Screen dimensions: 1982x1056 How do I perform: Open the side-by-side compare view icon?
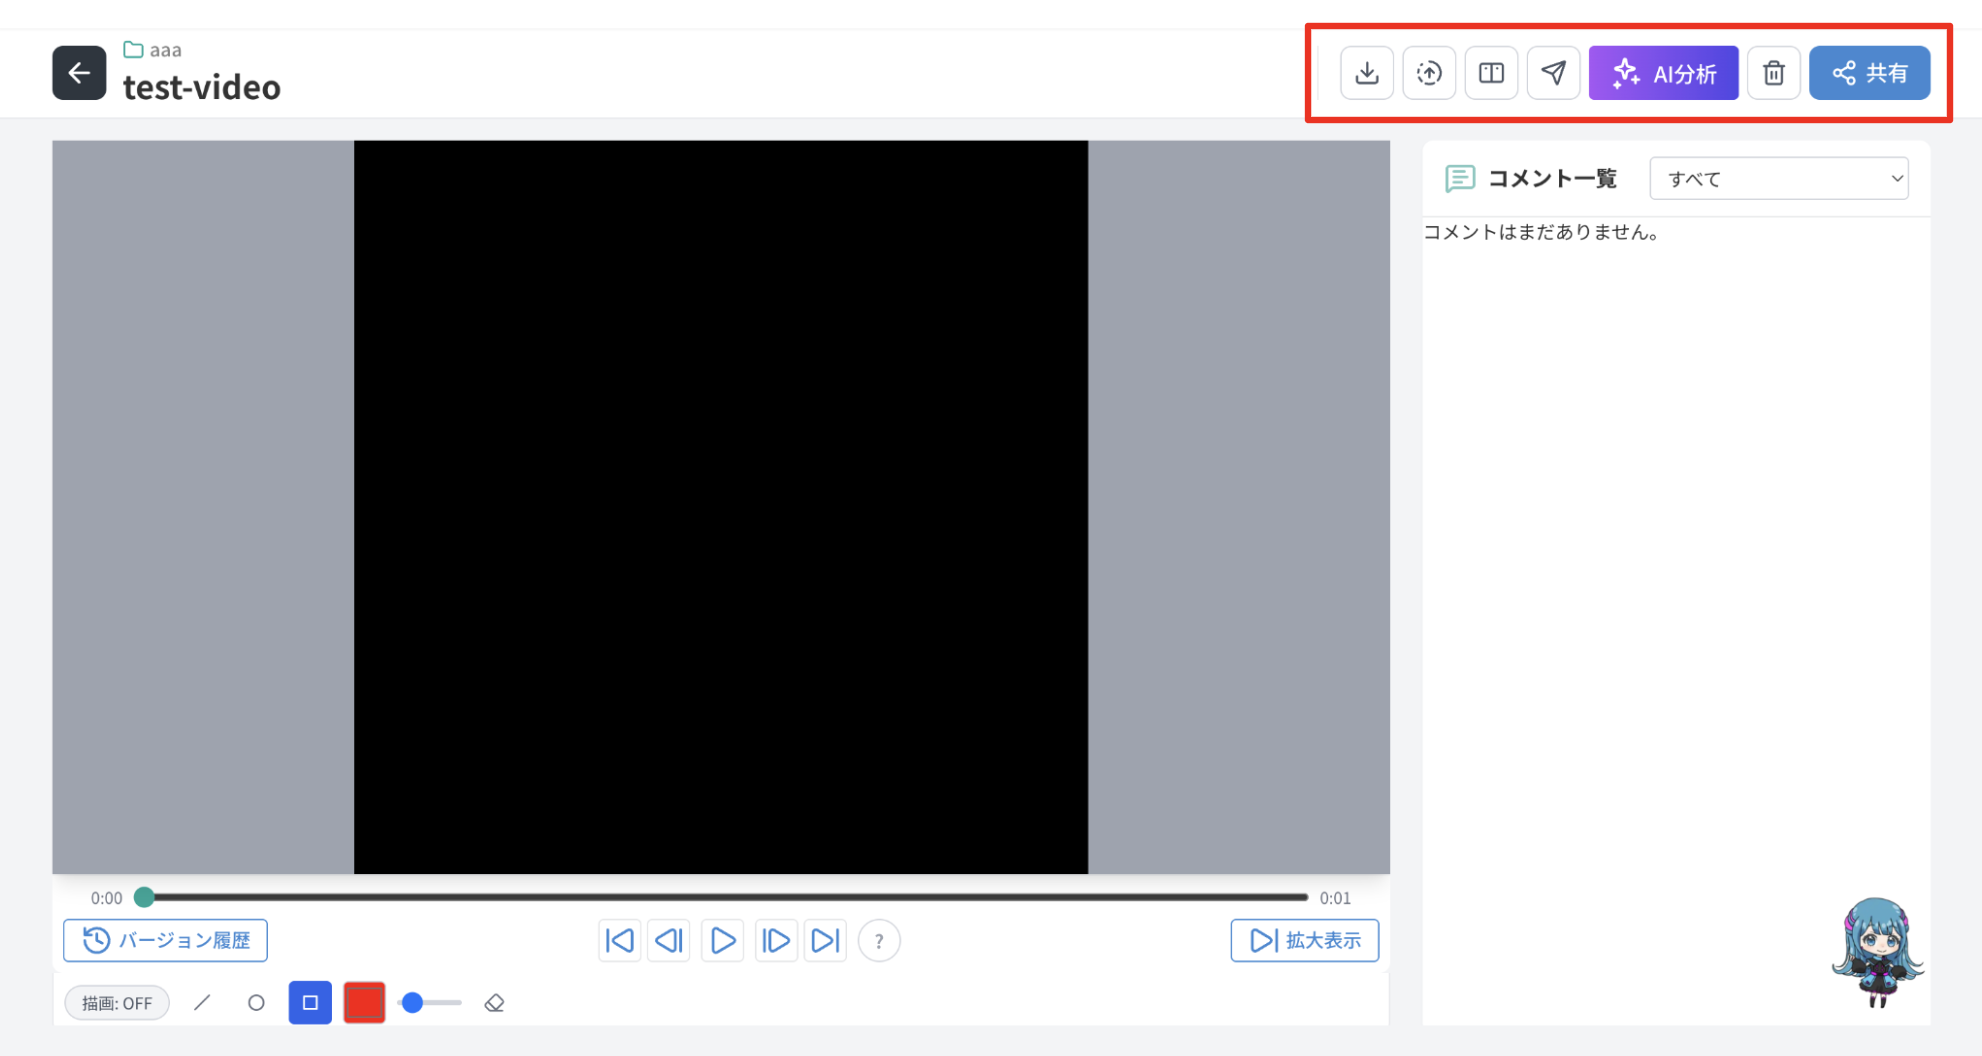1491,73
